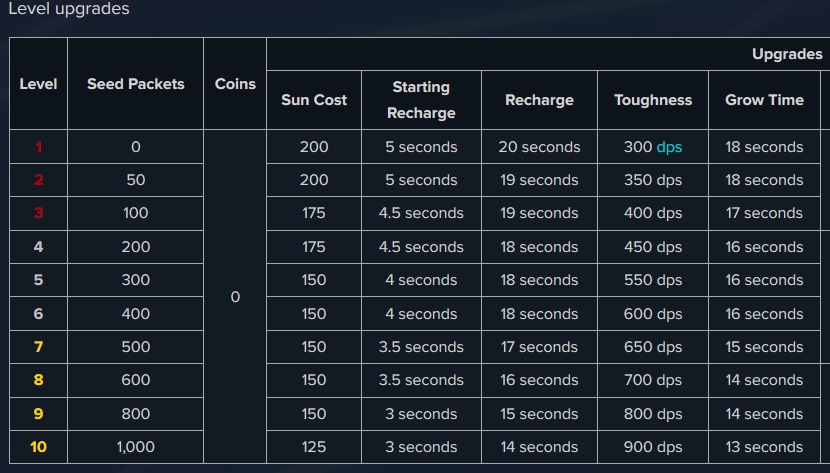830x473 pixels.
Task: Click the merged Coins value 0 cell
Action: pos(235,297)
